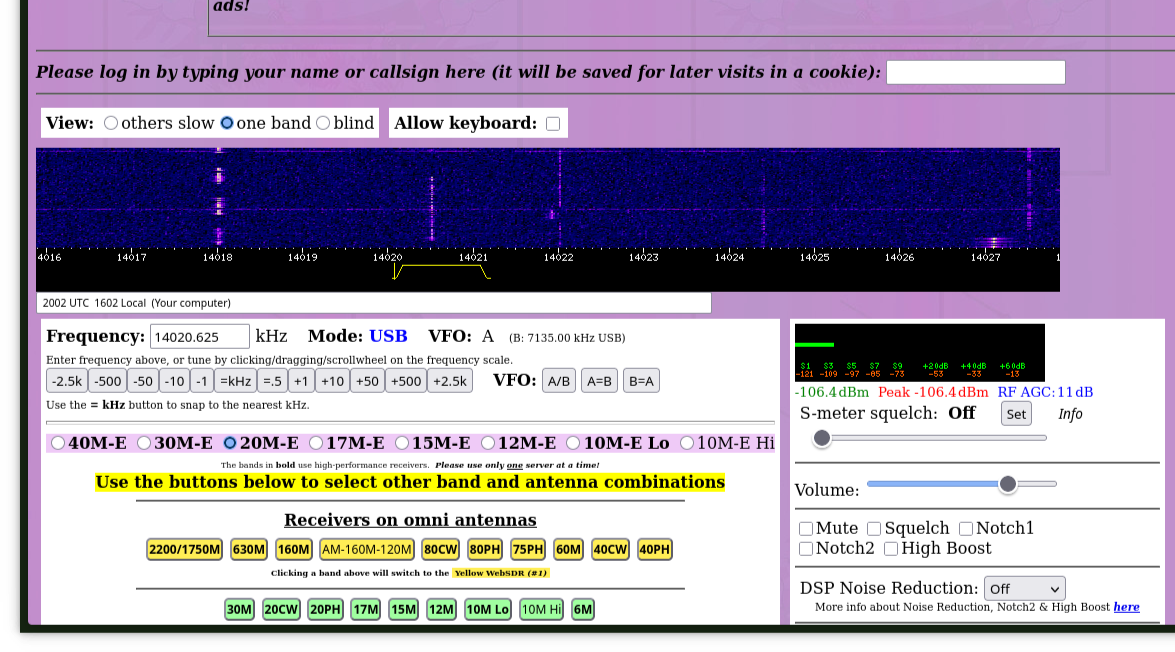Click the S-meter squelch Set button
Viewport: 1175px width, 652px height.
click(x=1016, y=414)
